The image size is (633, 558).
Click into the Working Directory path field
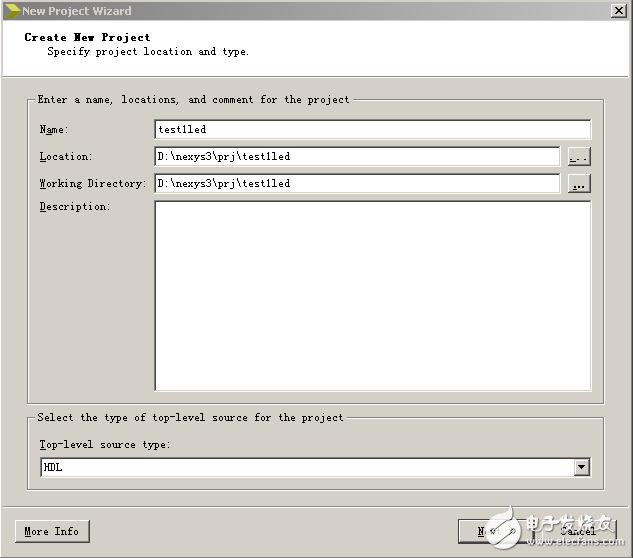[x=357, y=183]
